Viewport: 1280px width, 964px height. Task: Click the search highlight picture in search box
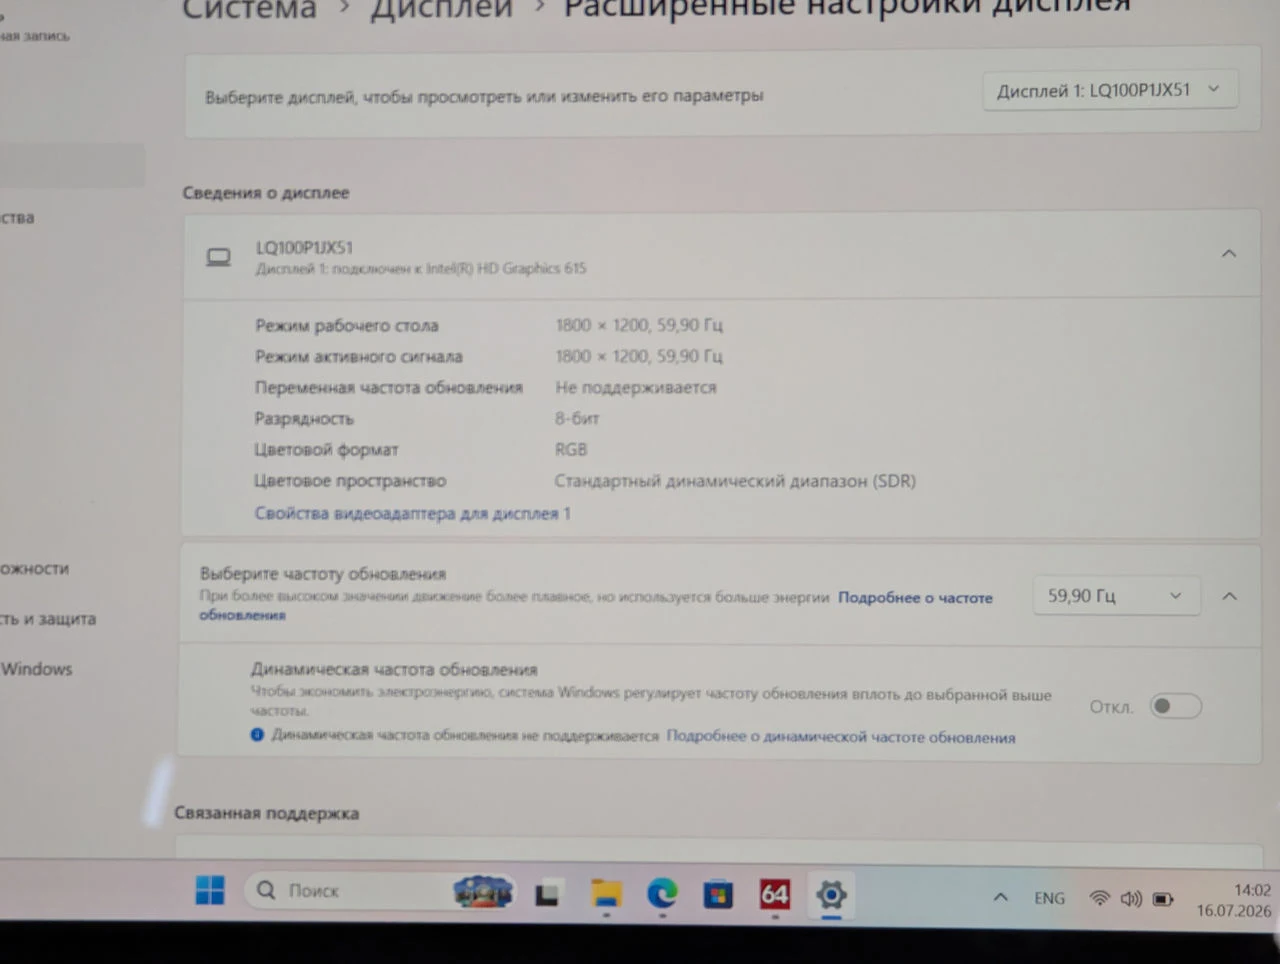pyautogui.click(x=483, y=890)
